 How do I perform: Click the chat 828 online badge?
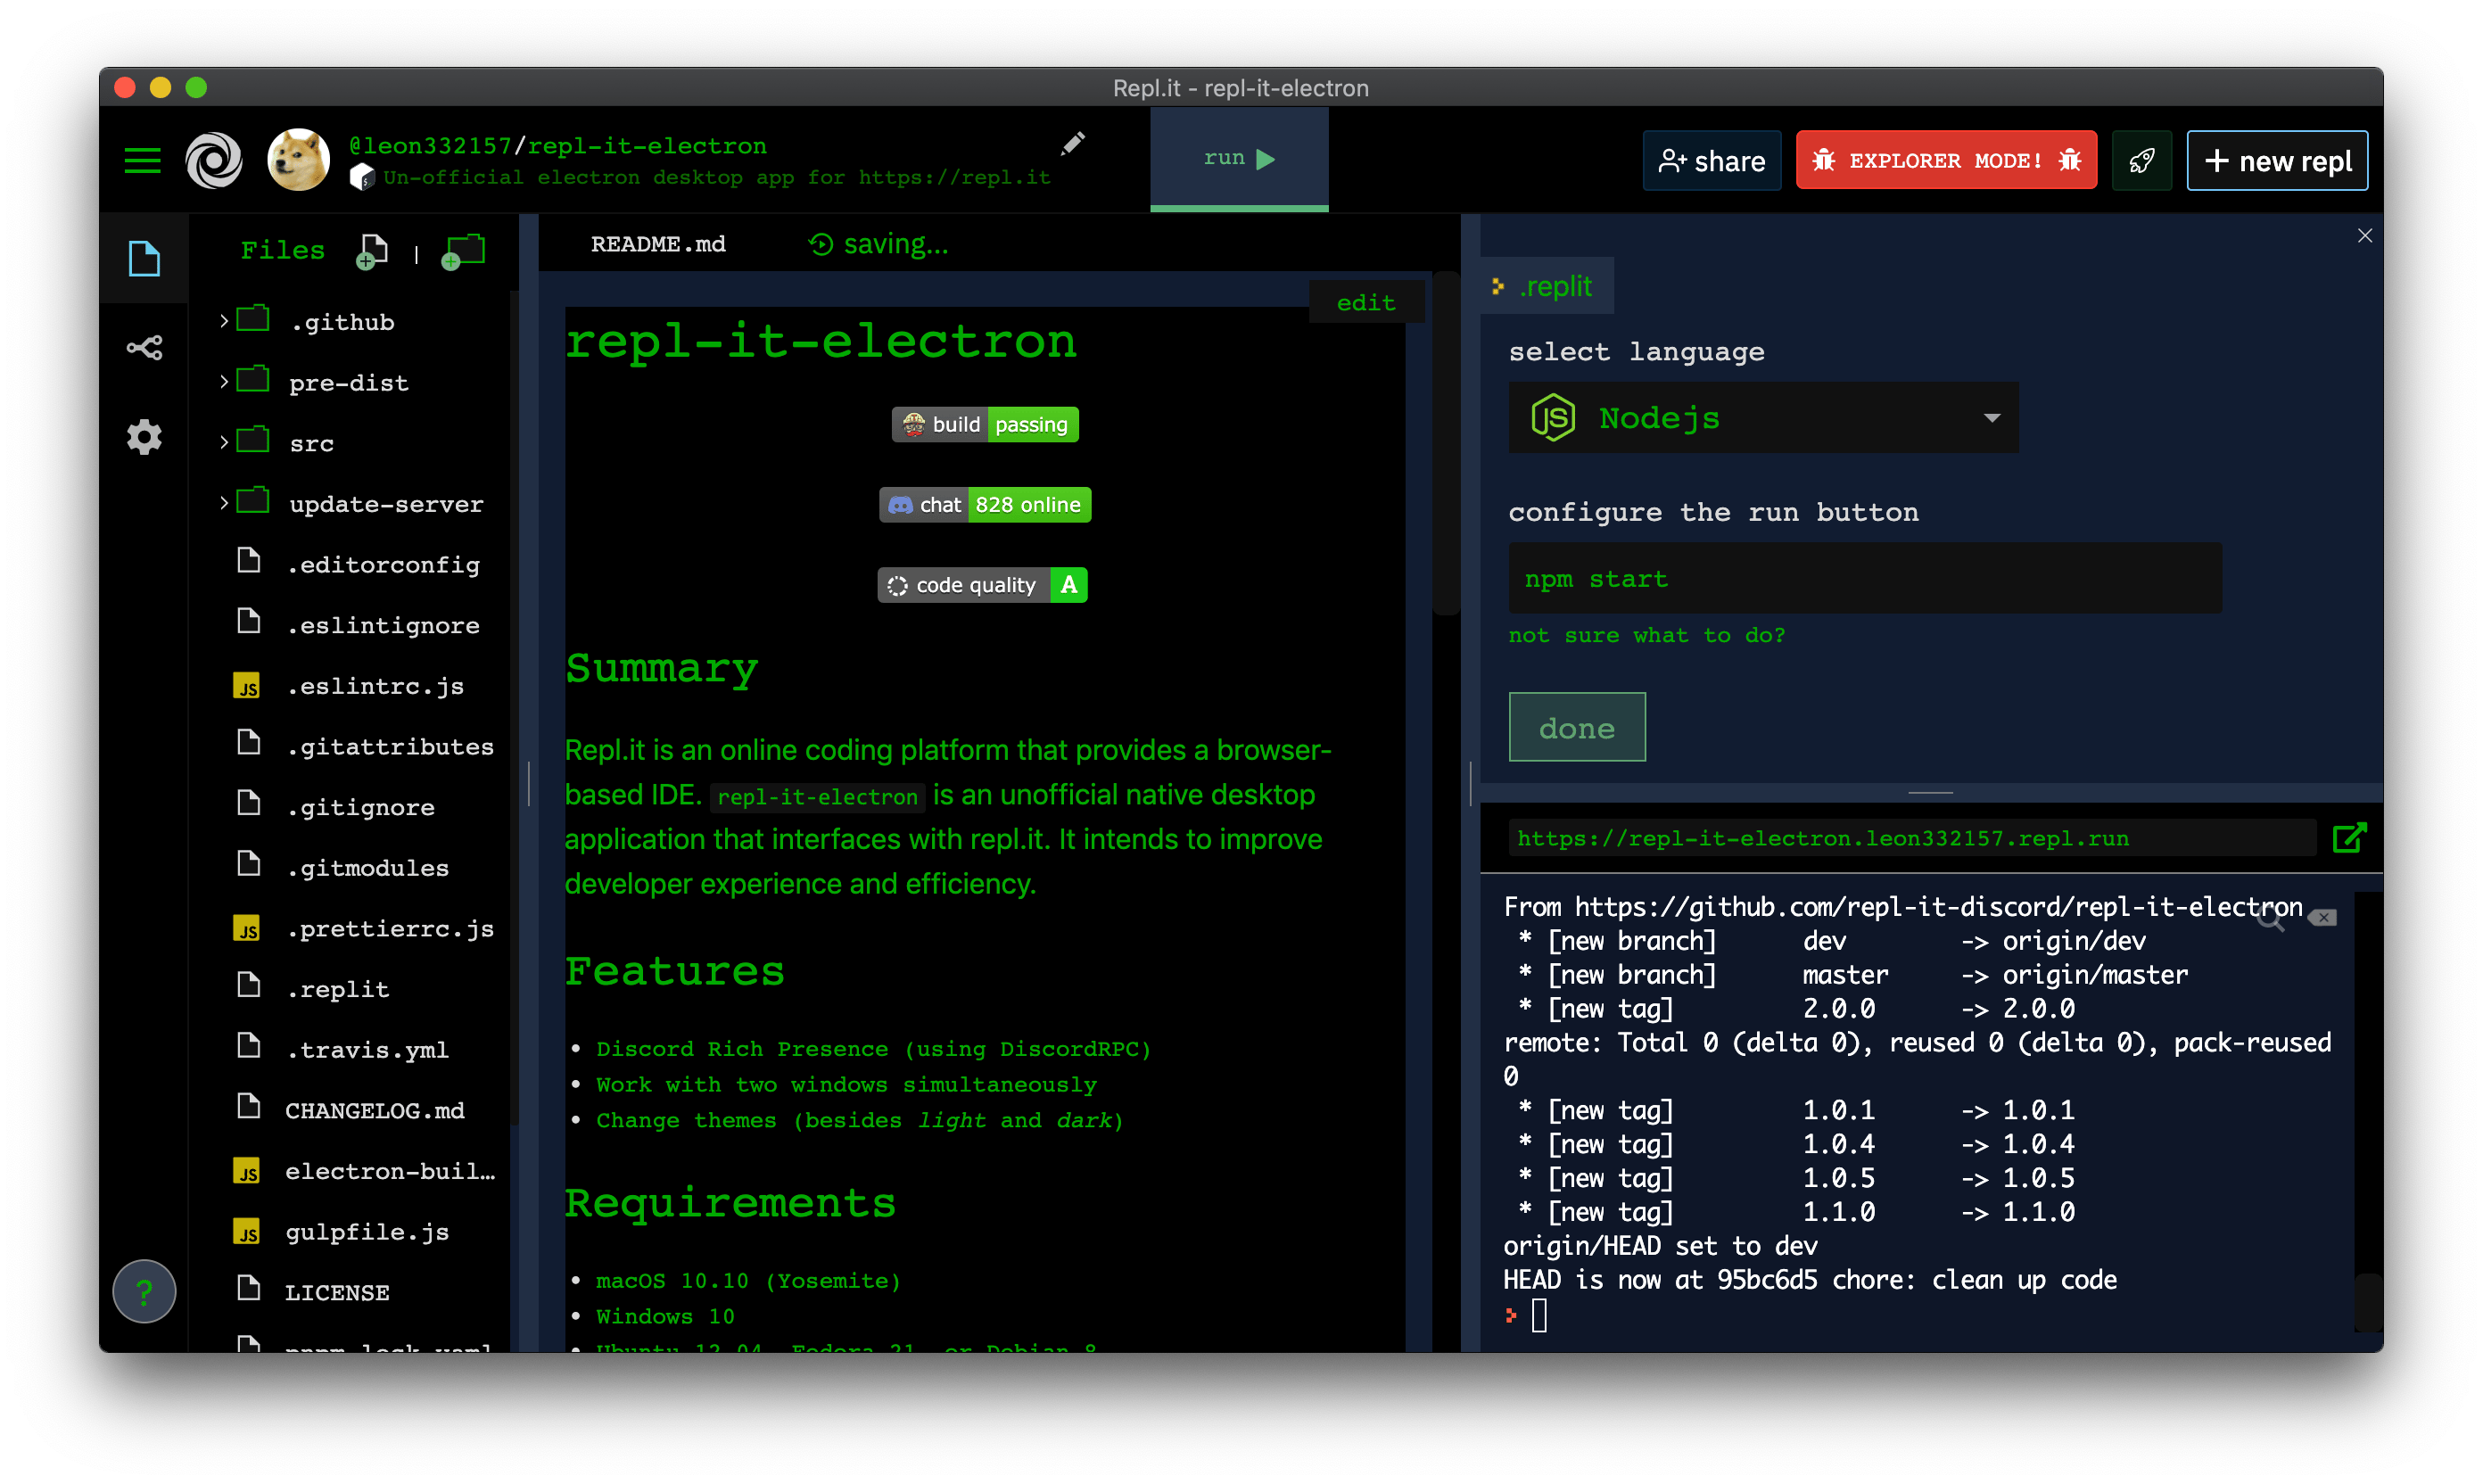(984, 505)
